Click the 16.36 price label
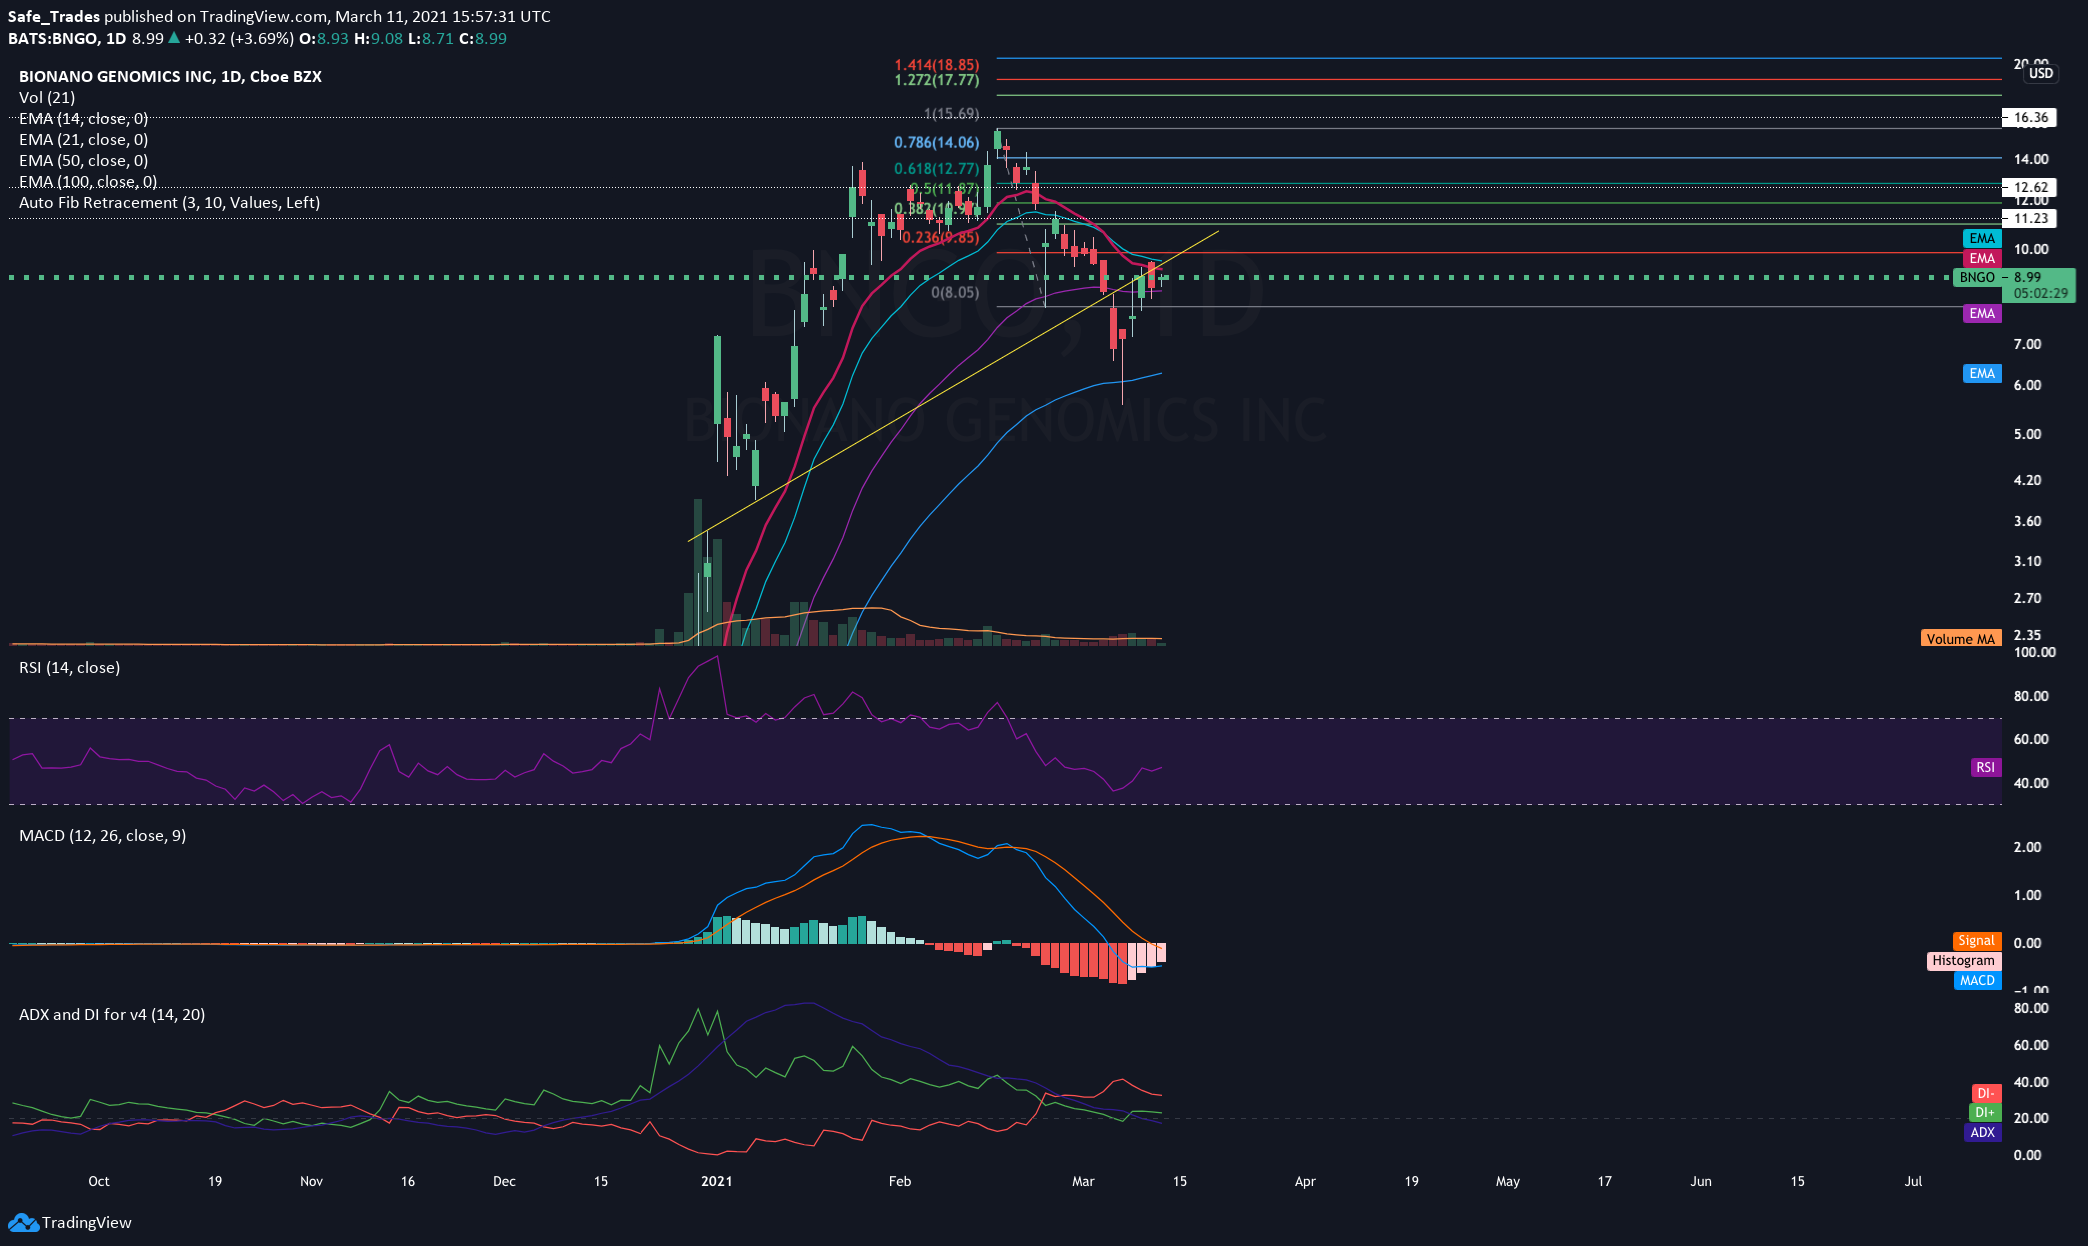Screen dimensions: 2088x1246 point(2030,117)
